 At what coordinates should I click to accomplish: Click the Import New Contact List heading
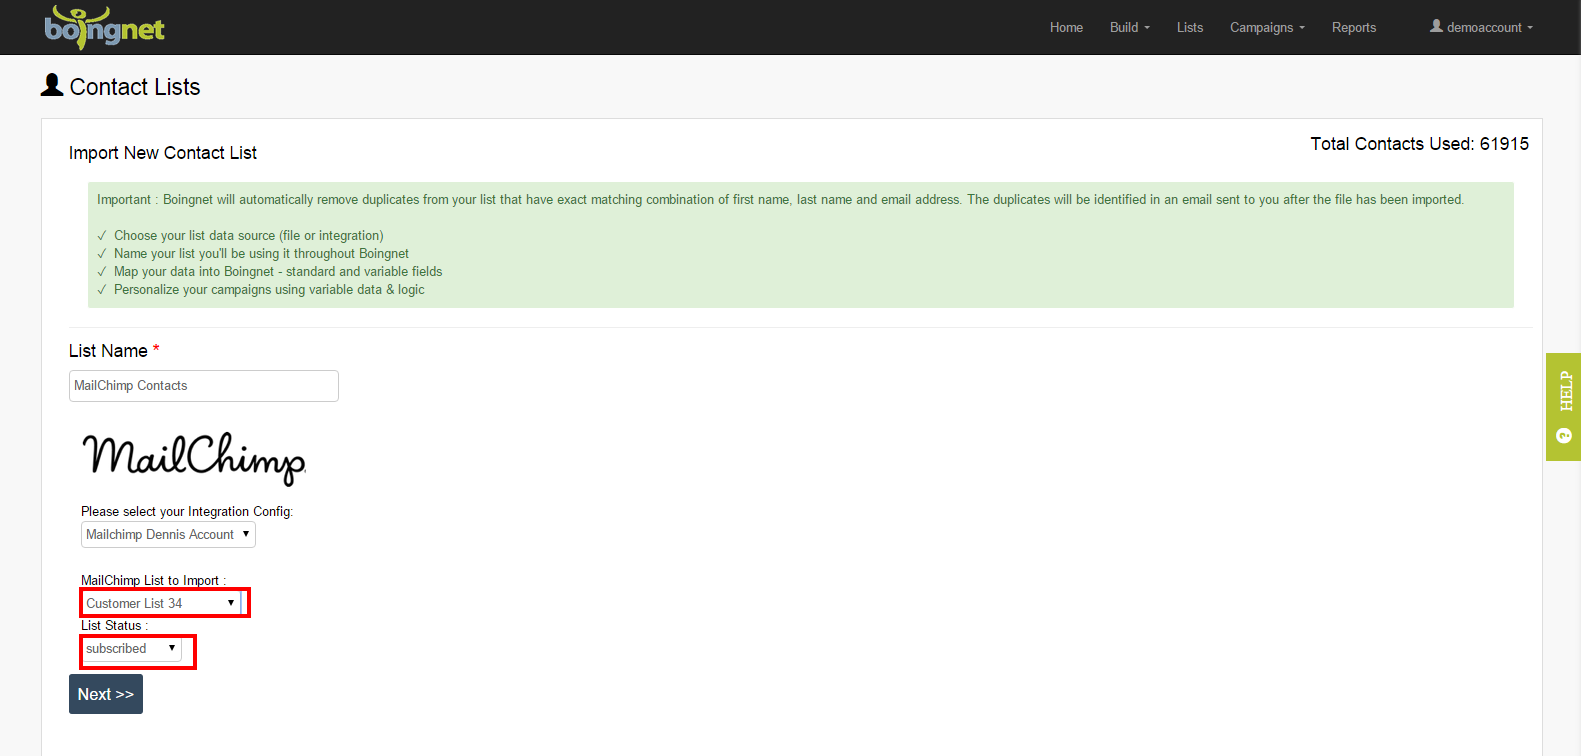pos(163,153)
